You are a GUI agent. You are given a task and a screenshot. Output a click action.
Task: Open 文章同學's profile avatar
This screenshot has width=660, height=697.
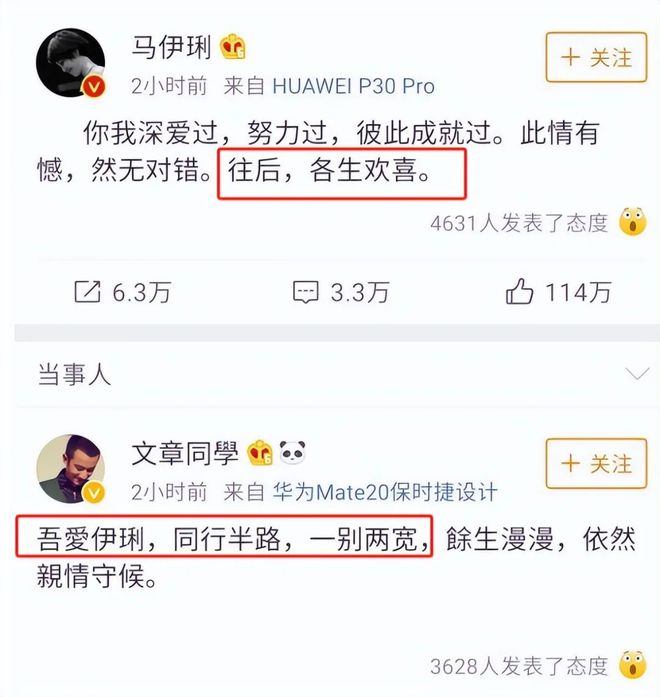(70, 469)
